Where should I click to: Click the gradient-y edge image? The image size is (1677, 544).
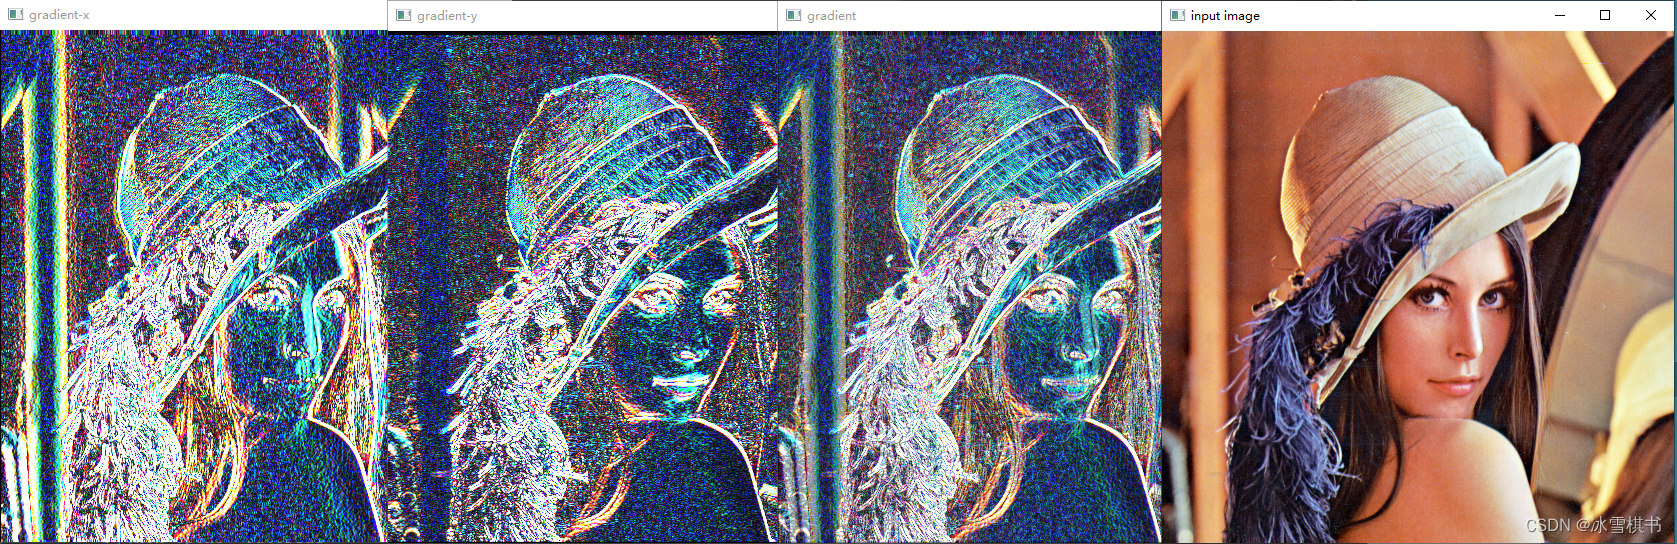(x=582, y=288)
